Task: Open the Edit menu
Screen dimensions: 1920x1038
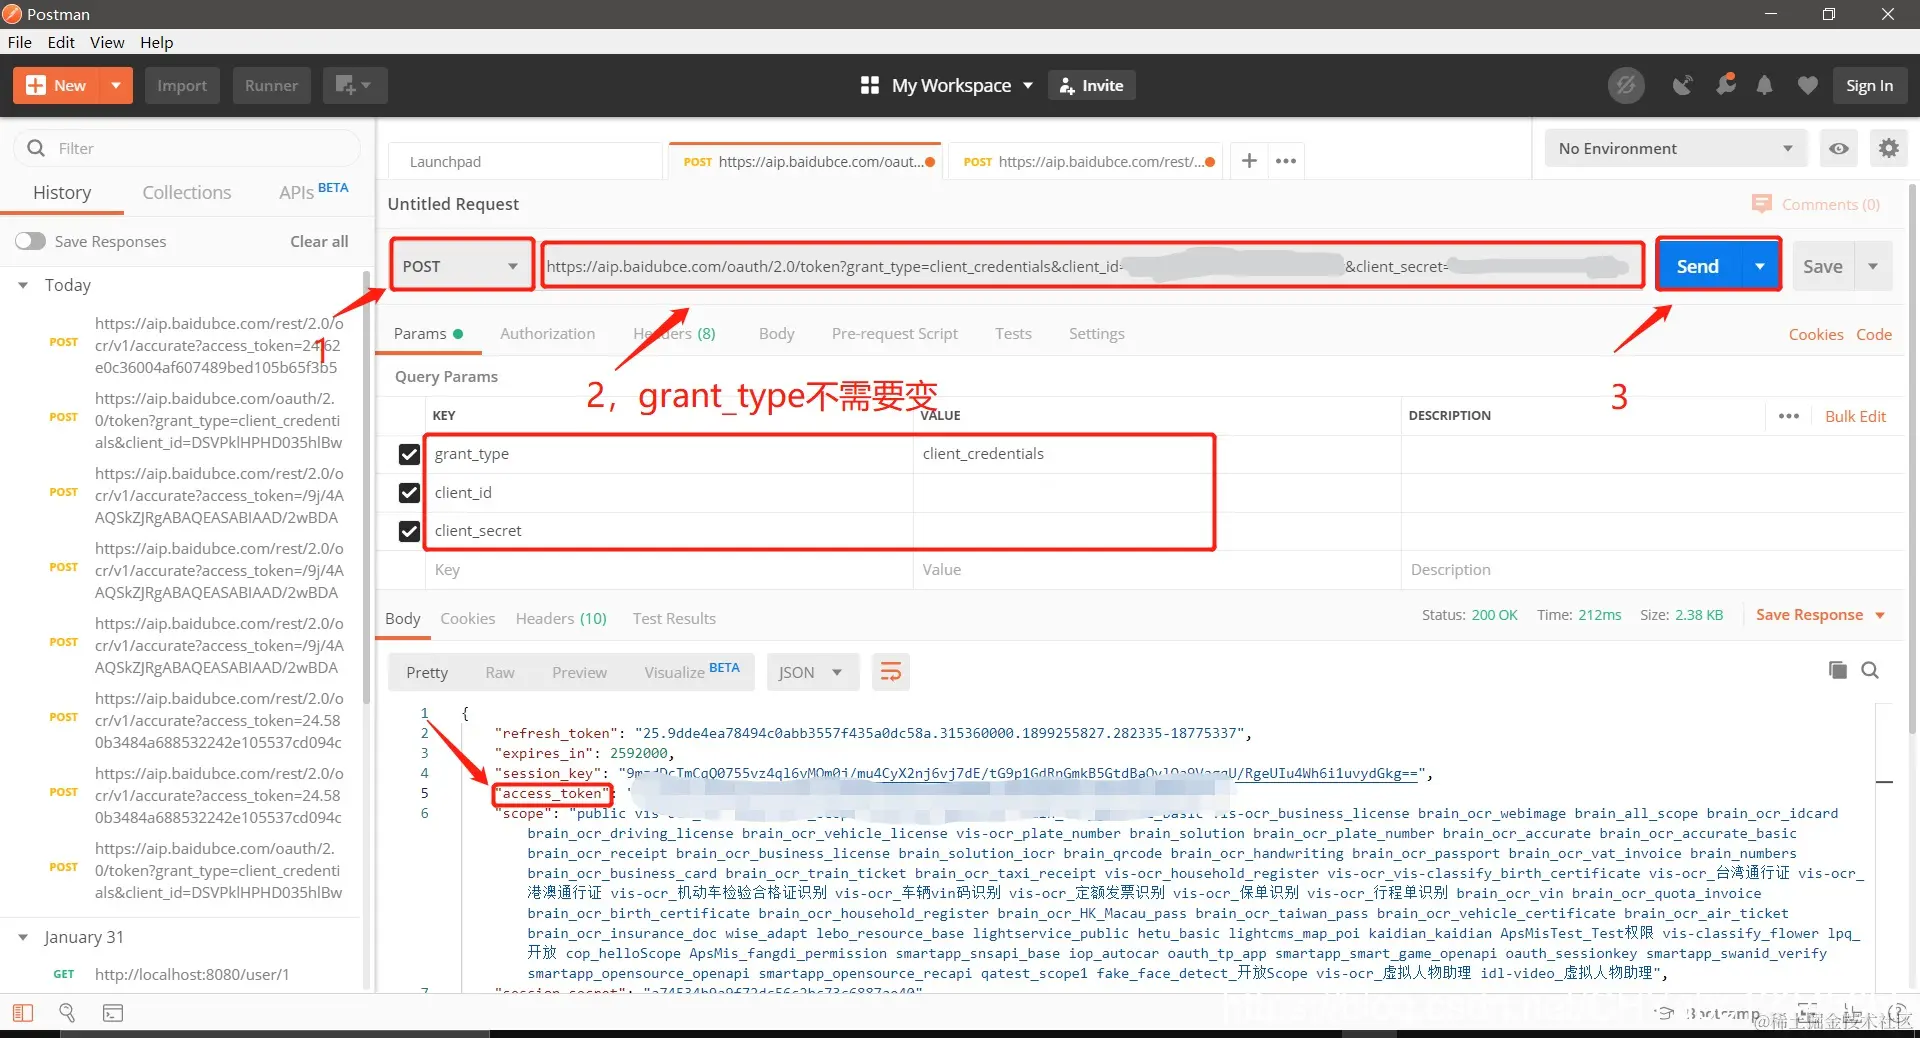Action: coord(61,42)
